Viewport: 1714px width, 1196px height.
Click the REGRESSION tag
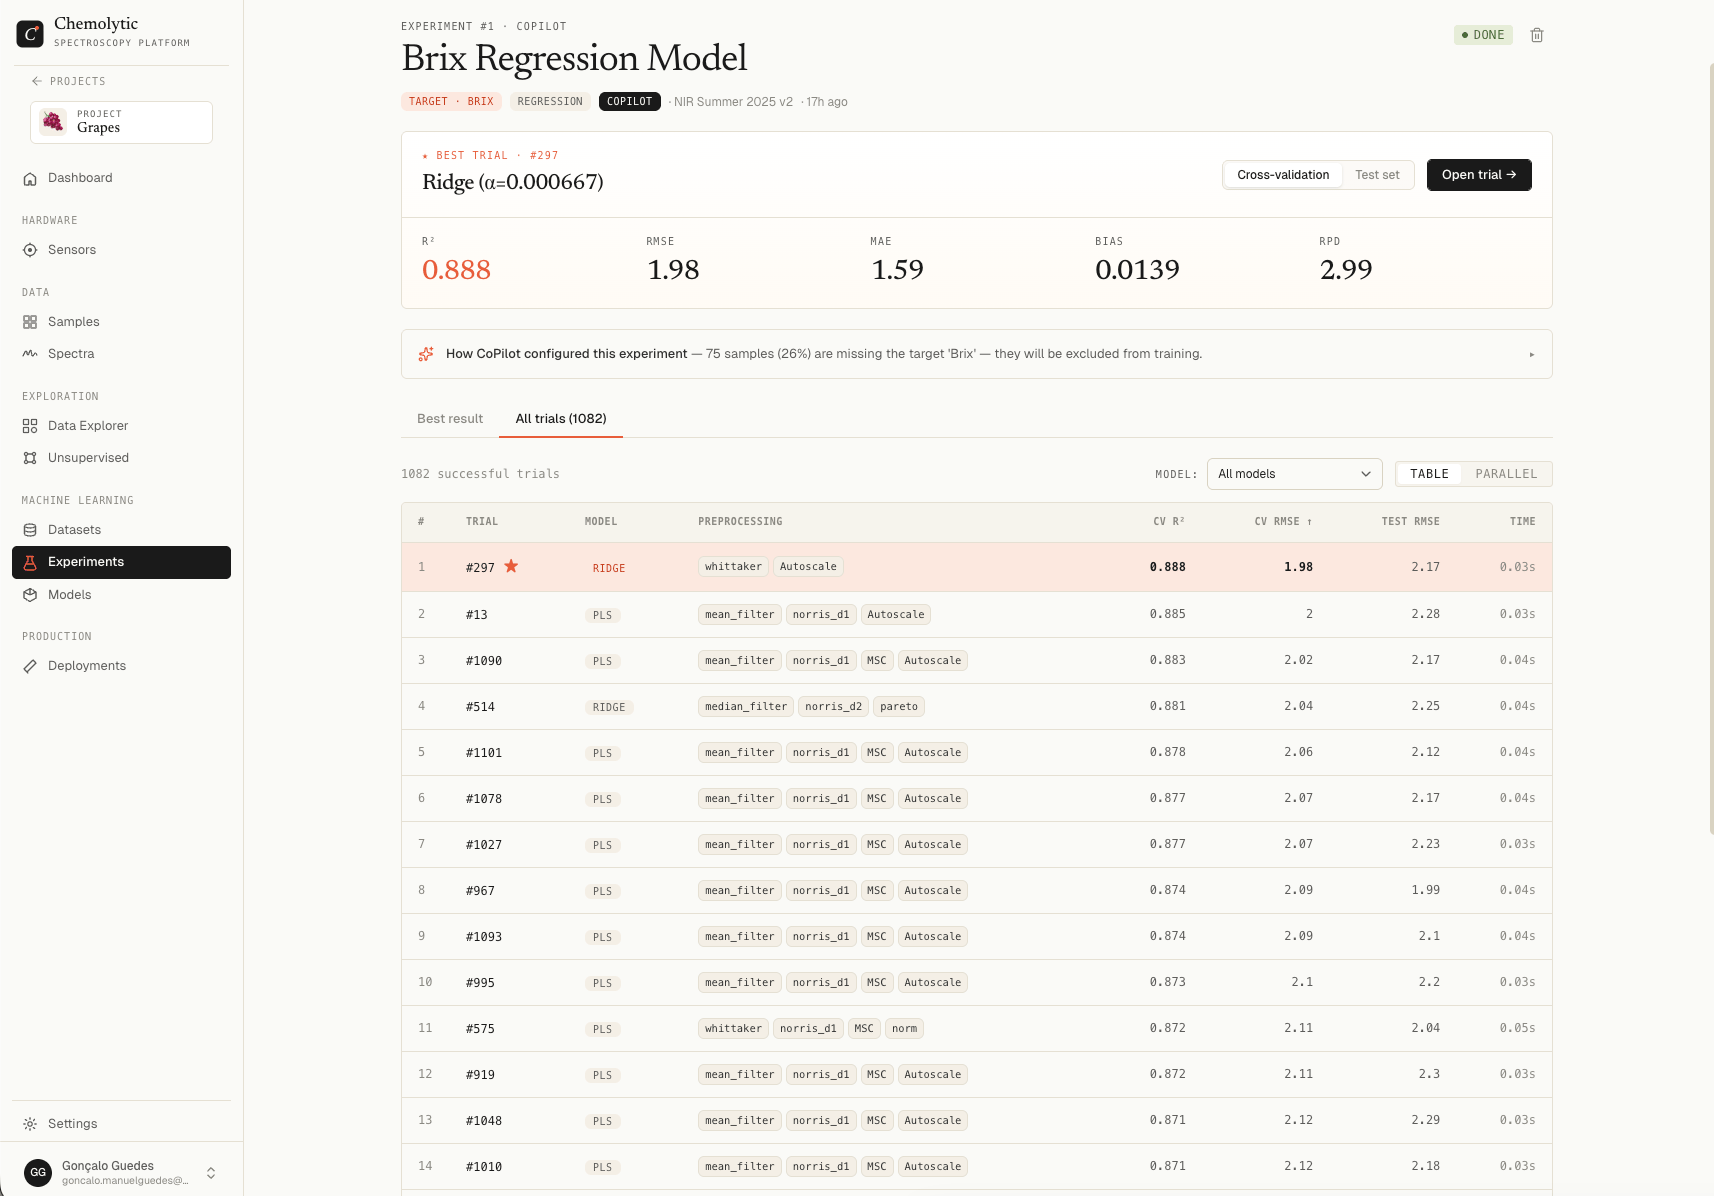[x=550, y=102]
